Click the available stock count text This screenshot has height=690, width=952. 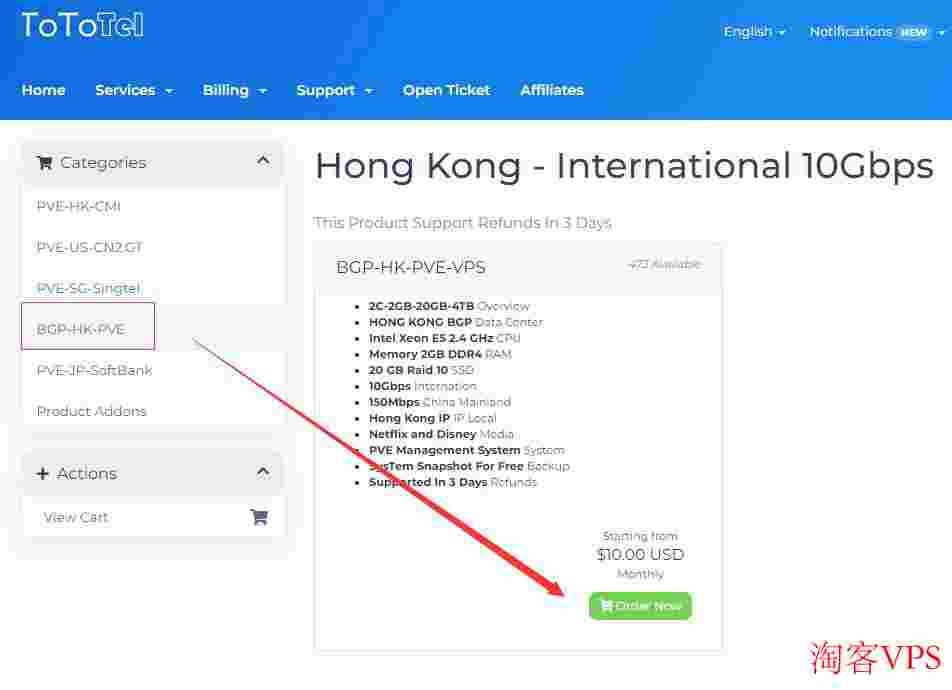[664, 264]
